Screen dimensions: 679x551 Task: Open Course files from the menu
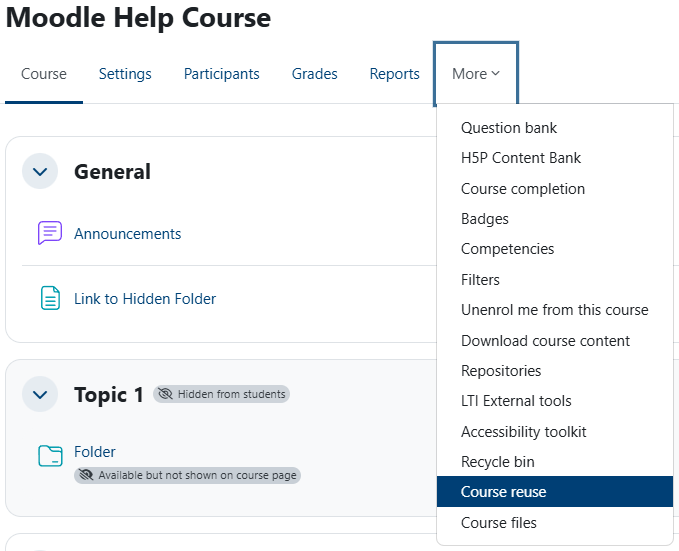(555, 523)
